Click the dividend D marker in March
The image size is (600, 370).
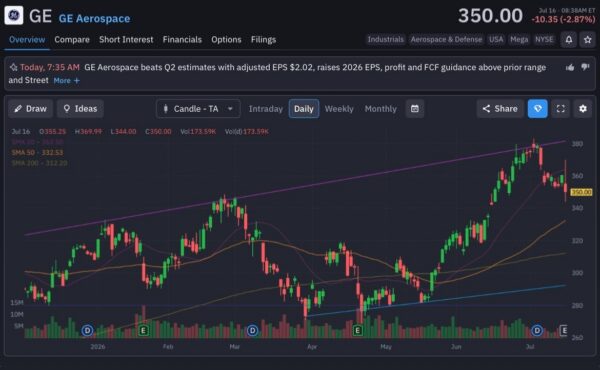coord(252,330)
